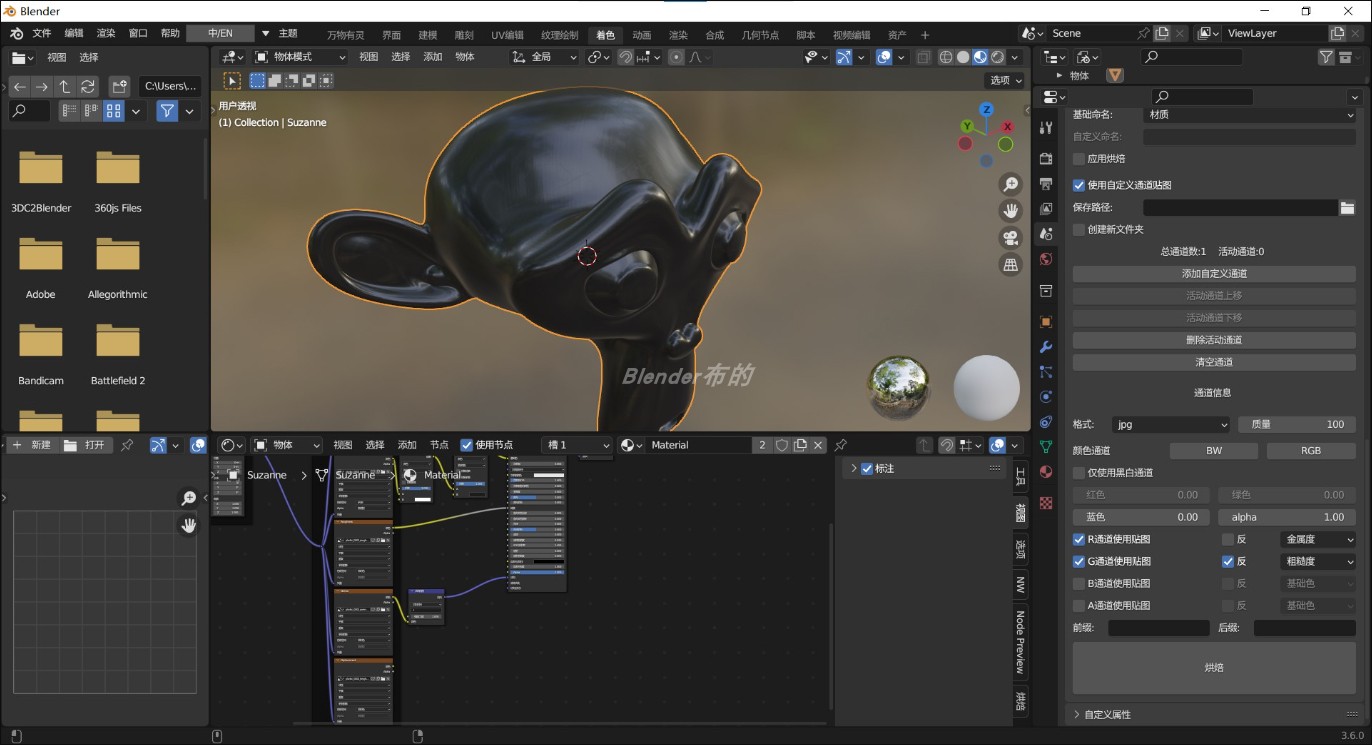
Task: Switch to 建模 workspace tab
Action: point(428,35)
